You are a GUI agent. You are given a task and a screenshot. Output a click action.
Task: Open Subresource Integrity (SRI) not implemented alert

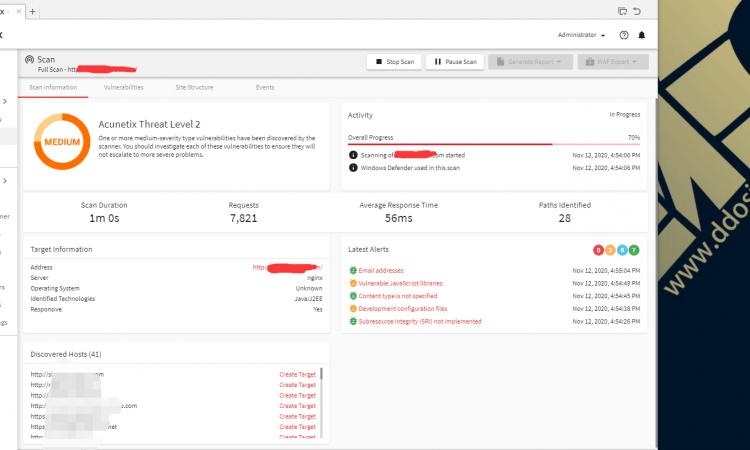(x=420, y=322)
